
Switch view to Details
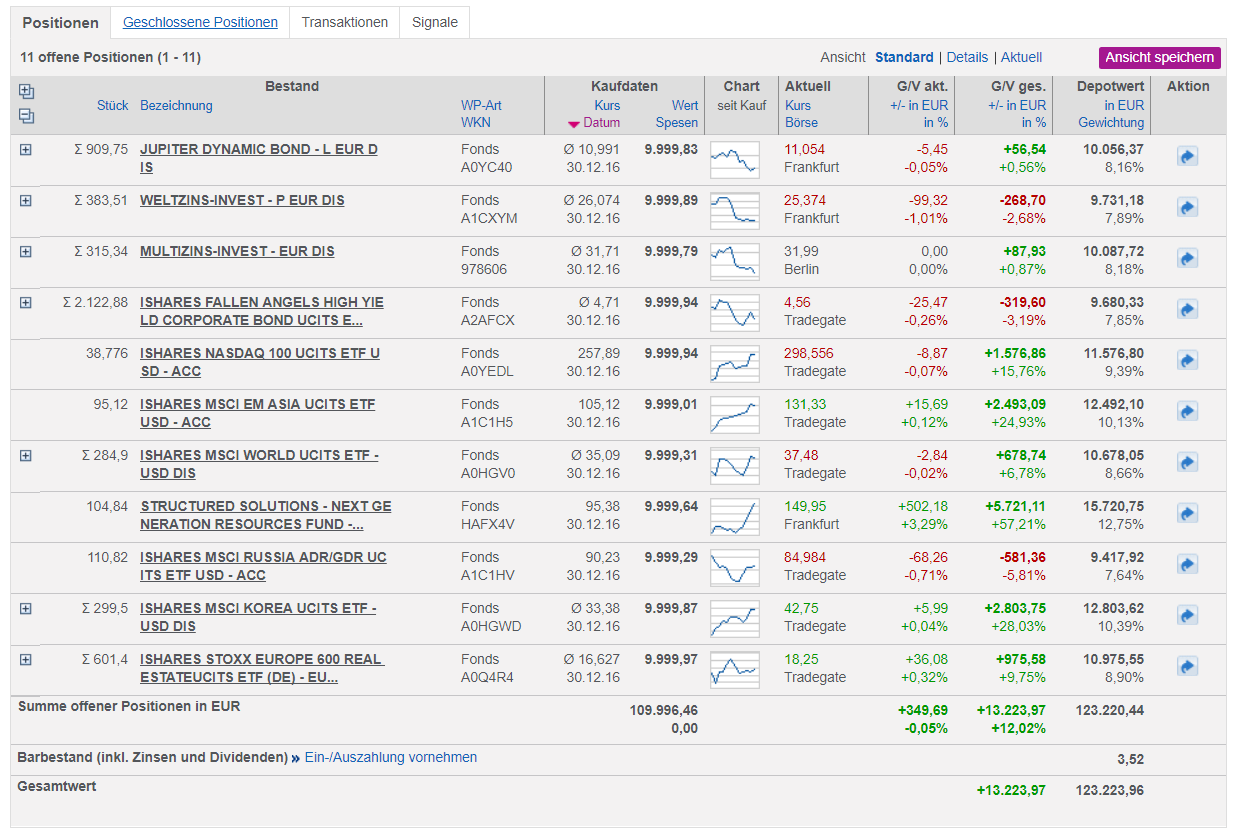[x=967, y=57]
